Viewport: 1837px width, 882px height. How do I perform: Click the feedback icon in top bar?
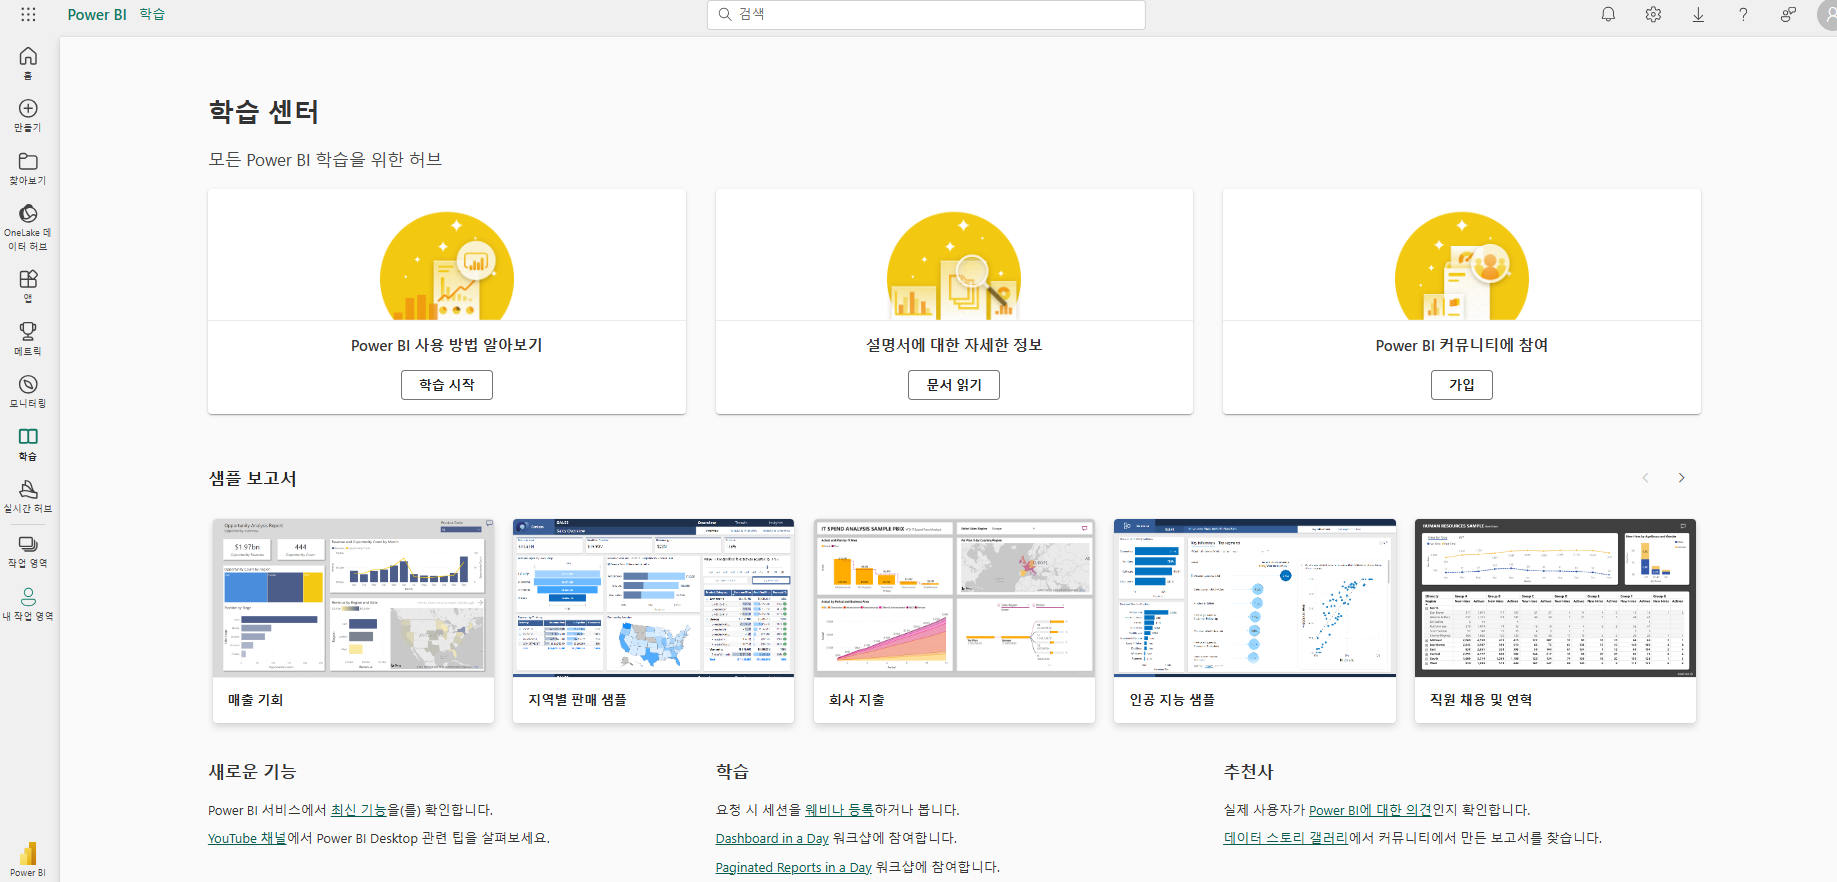[1788, 15]
